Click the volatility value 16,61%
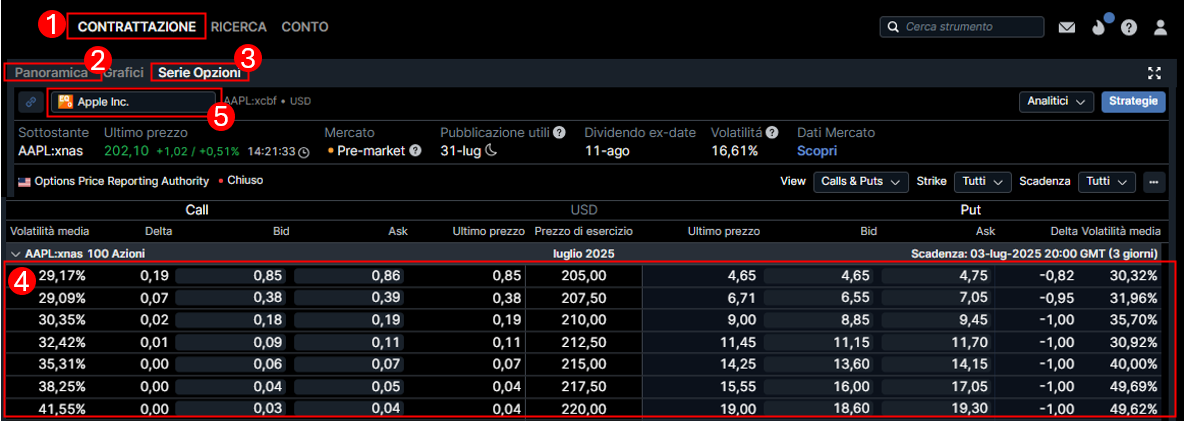Image resolution: width=1184 pixels, height=423 pixels. (734, 151)
